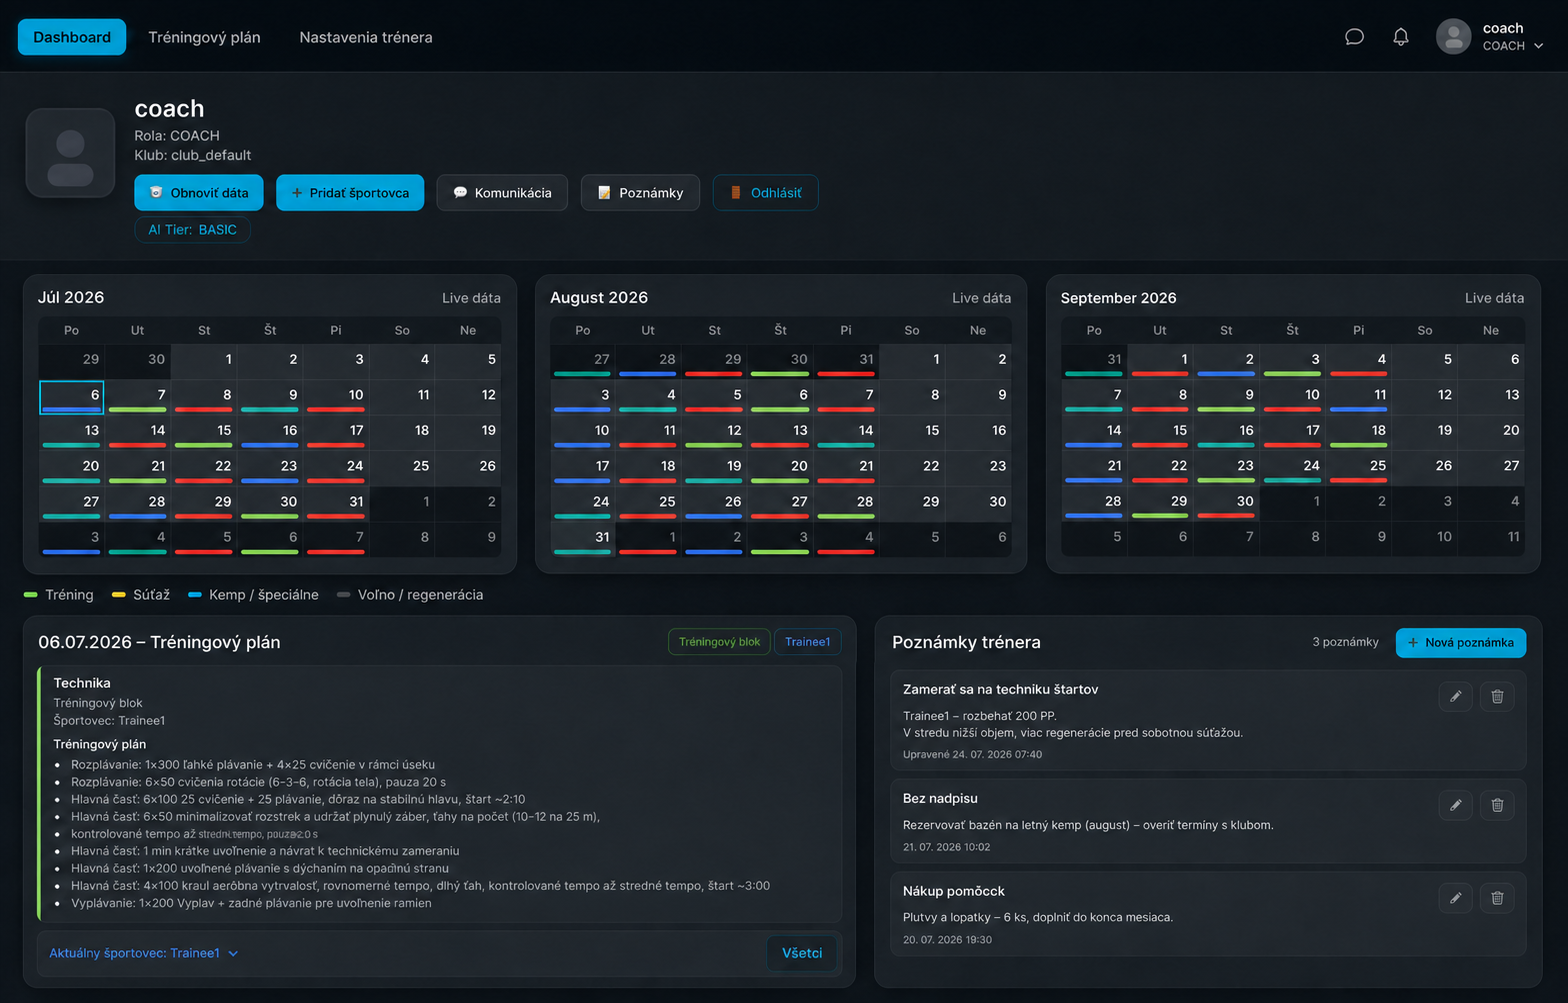Click the blue Kemp / špeciálne legend swatch
The width and height of the screenshot is (1568, 1003).
[x=195, y=595]
